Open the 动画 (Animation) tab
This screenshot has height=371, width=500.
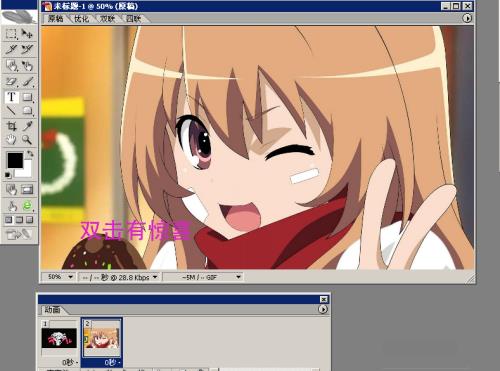coord(53,310)
